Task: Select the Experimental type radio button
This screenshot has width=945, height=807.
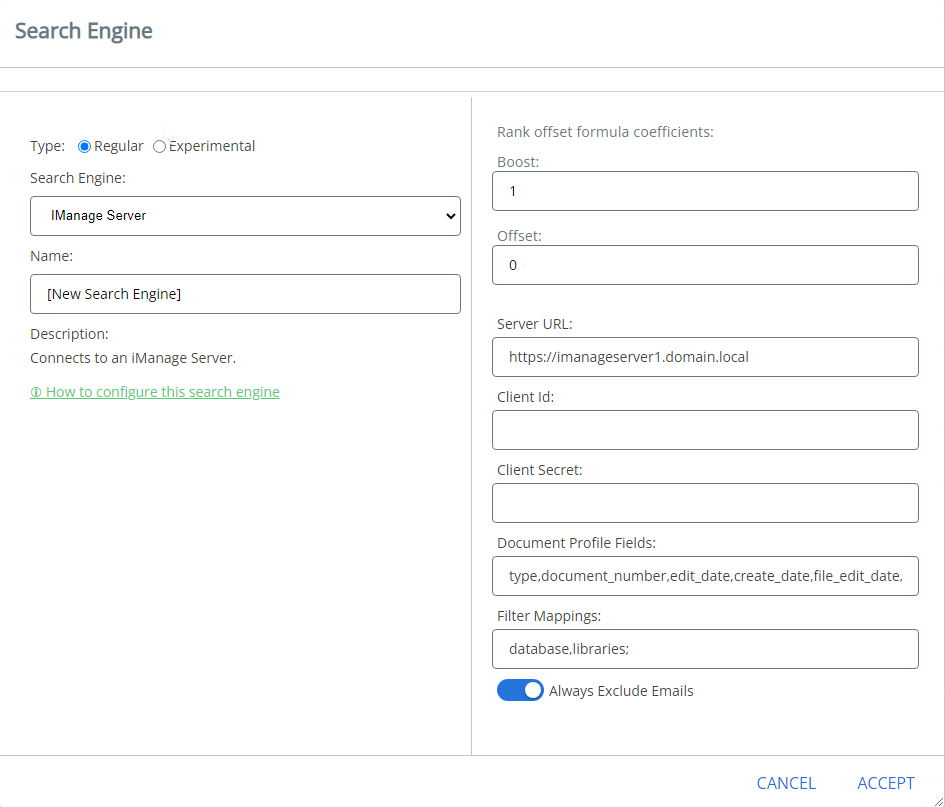Action: (x=160, y=147)
